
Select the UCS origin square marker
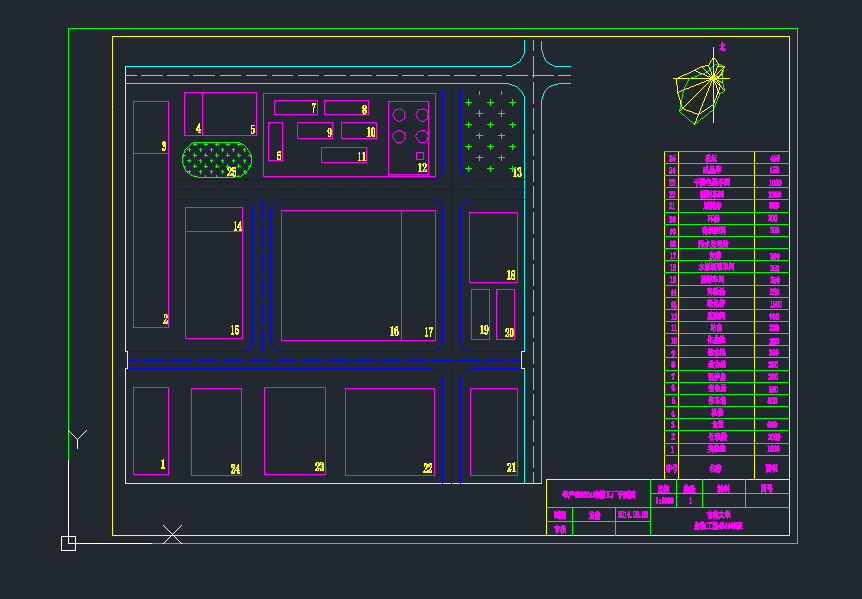(68, 543)
